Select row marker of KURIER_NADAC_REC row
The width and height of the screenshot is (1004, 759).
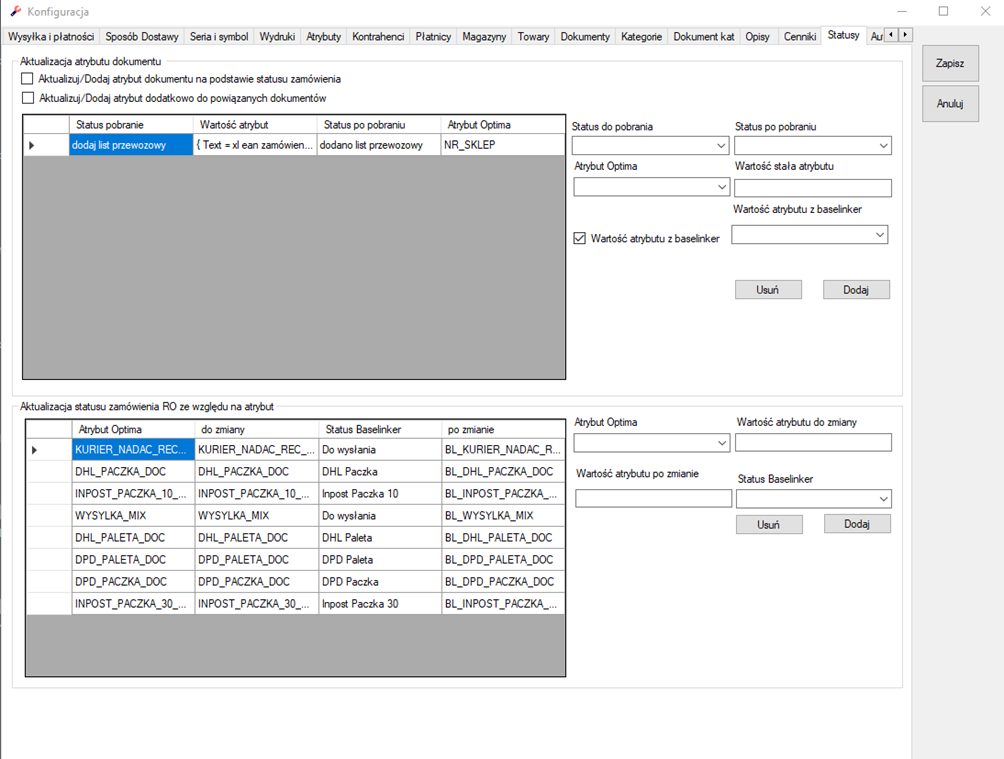(x=49, y=450)
